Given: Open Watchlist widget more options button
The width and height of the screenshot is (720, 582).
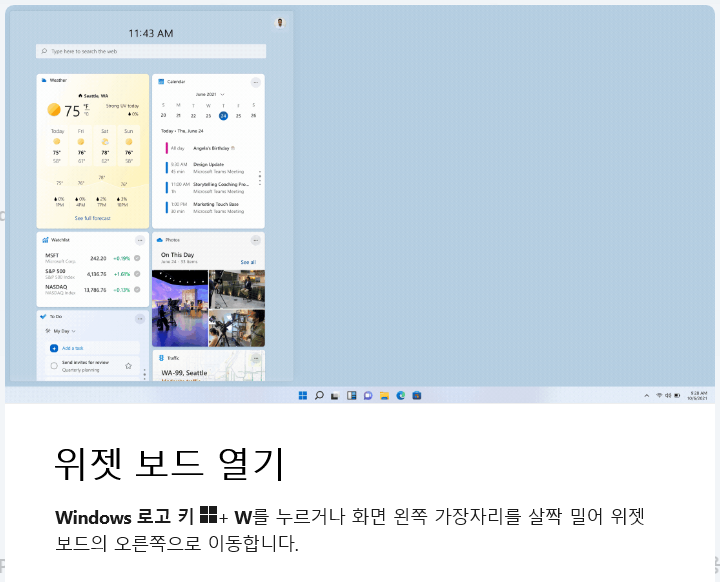Looking at the screenshot, I should click(x=140, y=240).
